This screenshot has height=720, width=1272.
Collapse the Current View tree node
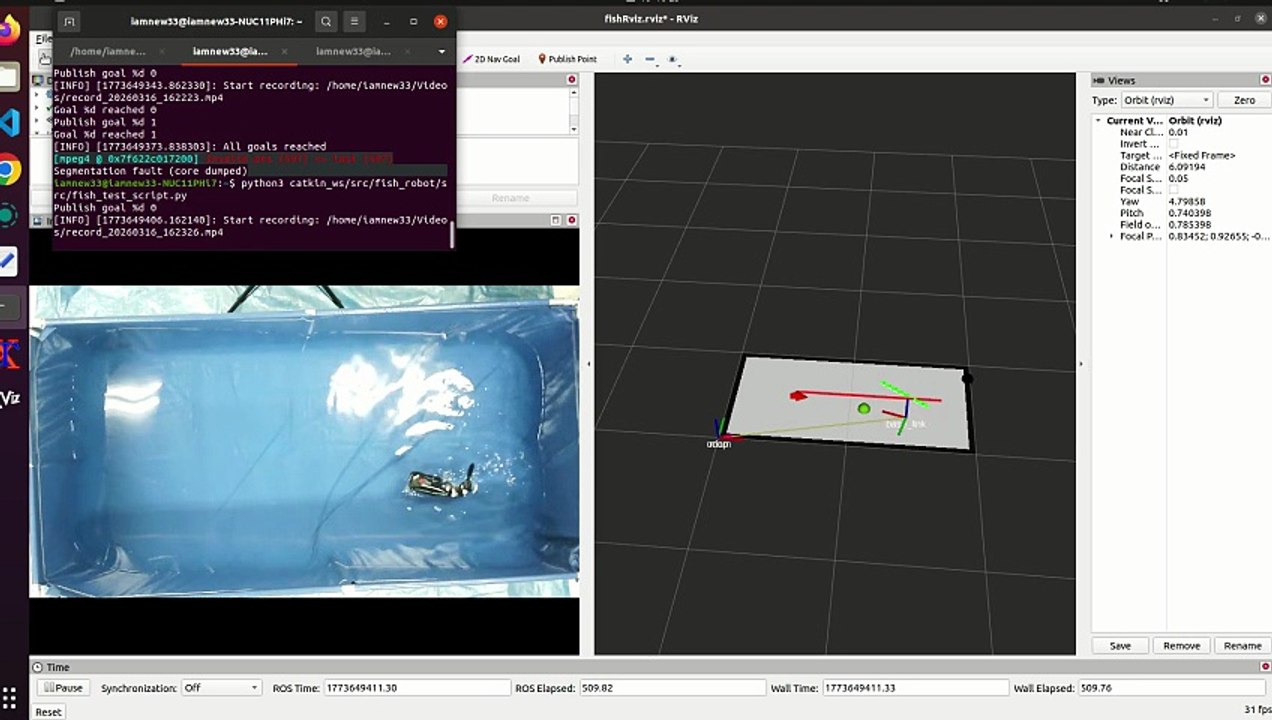click(x=1098, y=121)
